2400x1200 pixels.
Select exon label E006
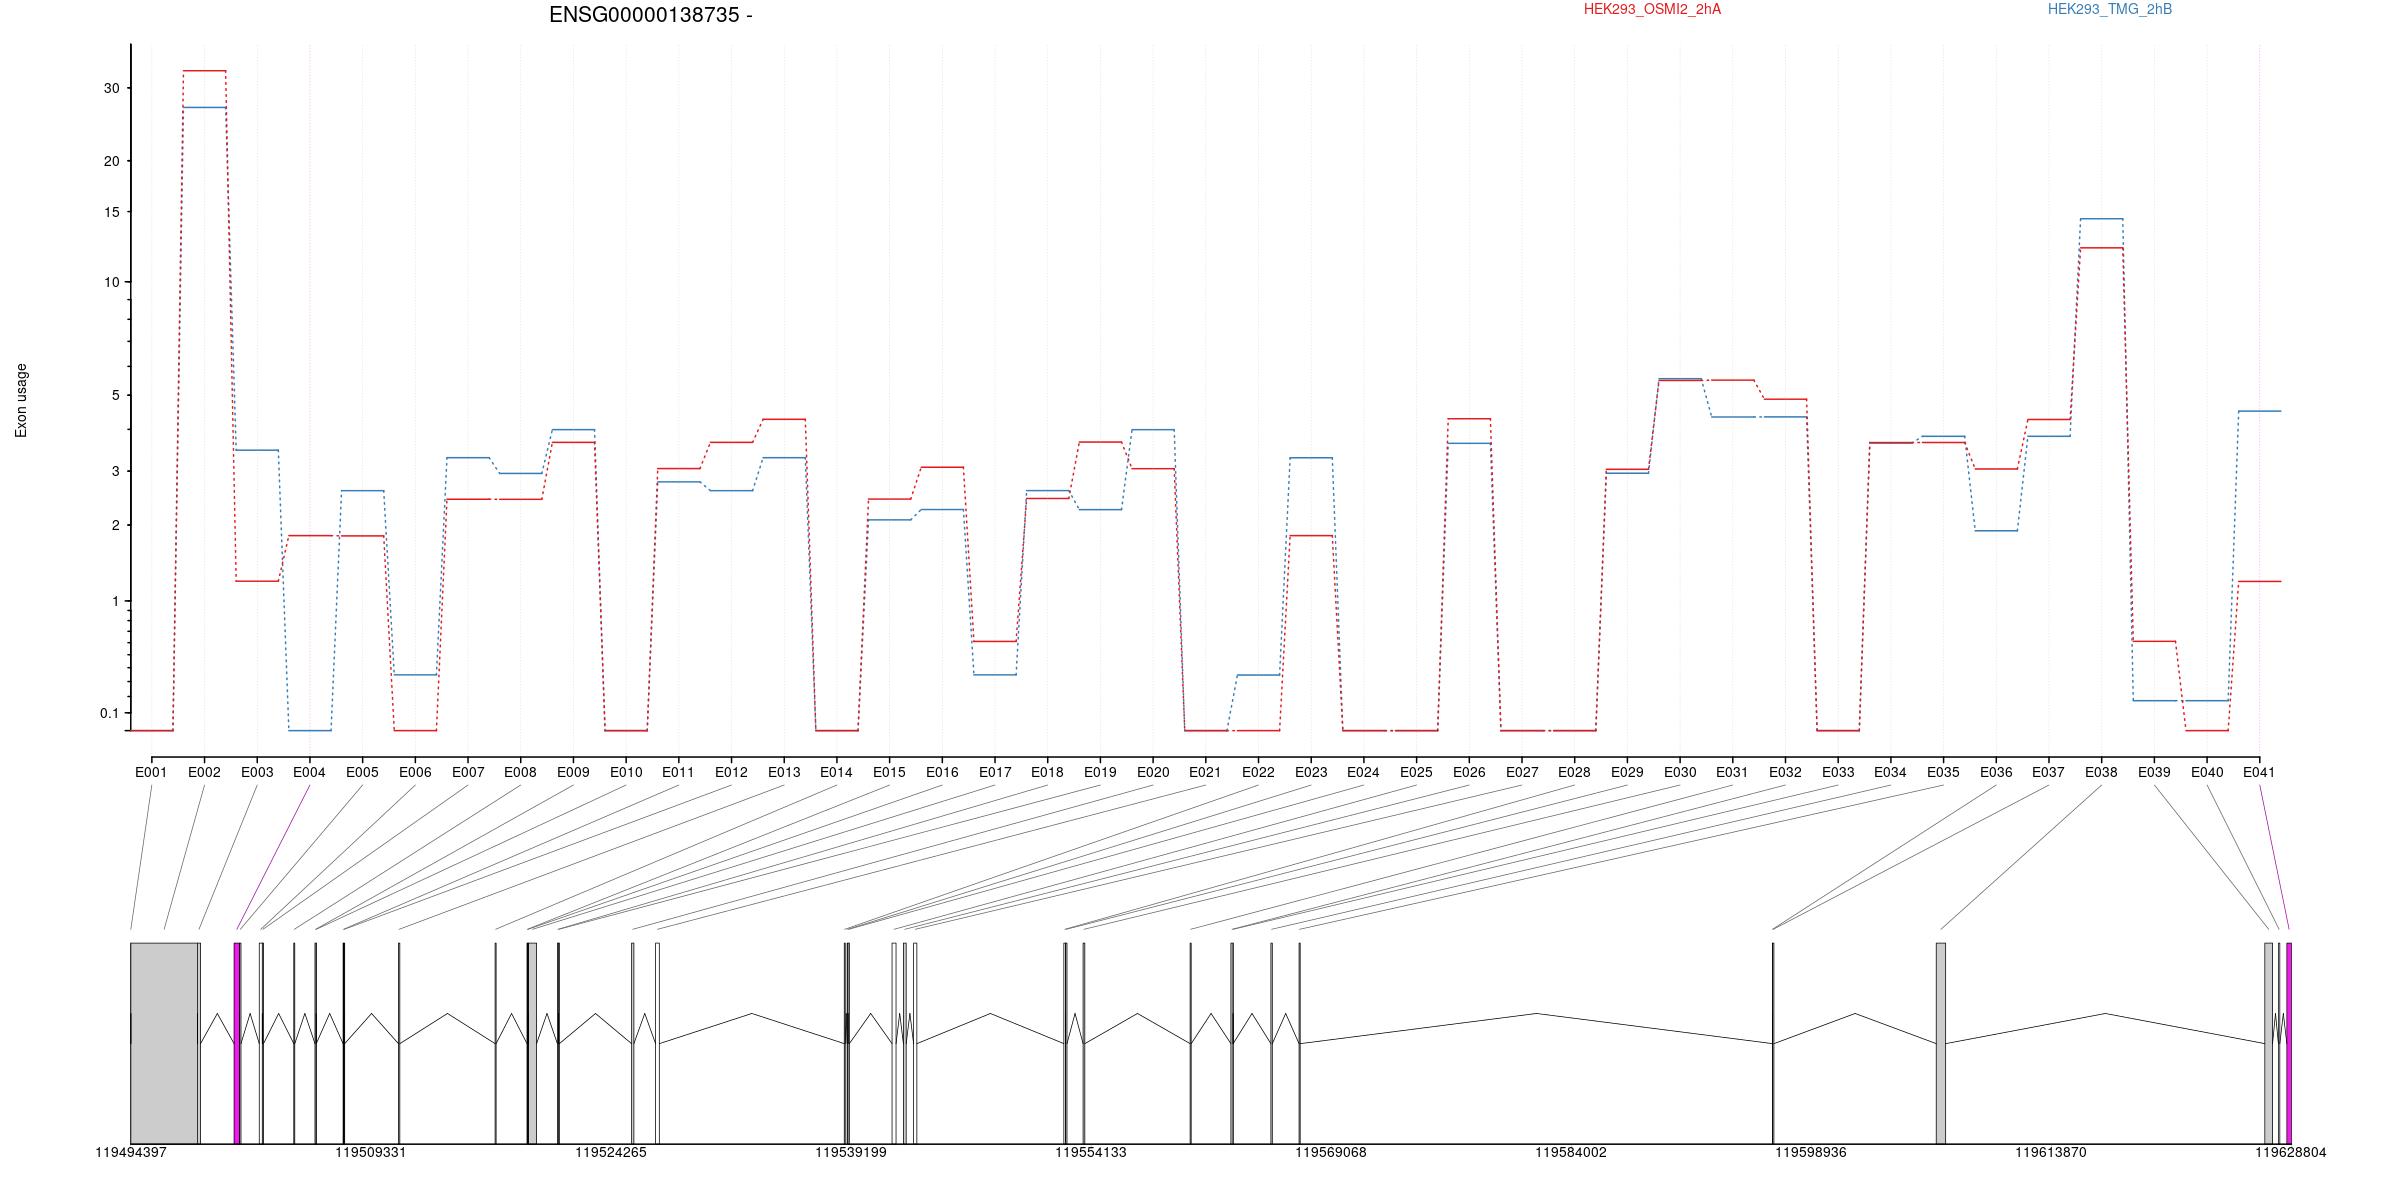tap(415, 772)
